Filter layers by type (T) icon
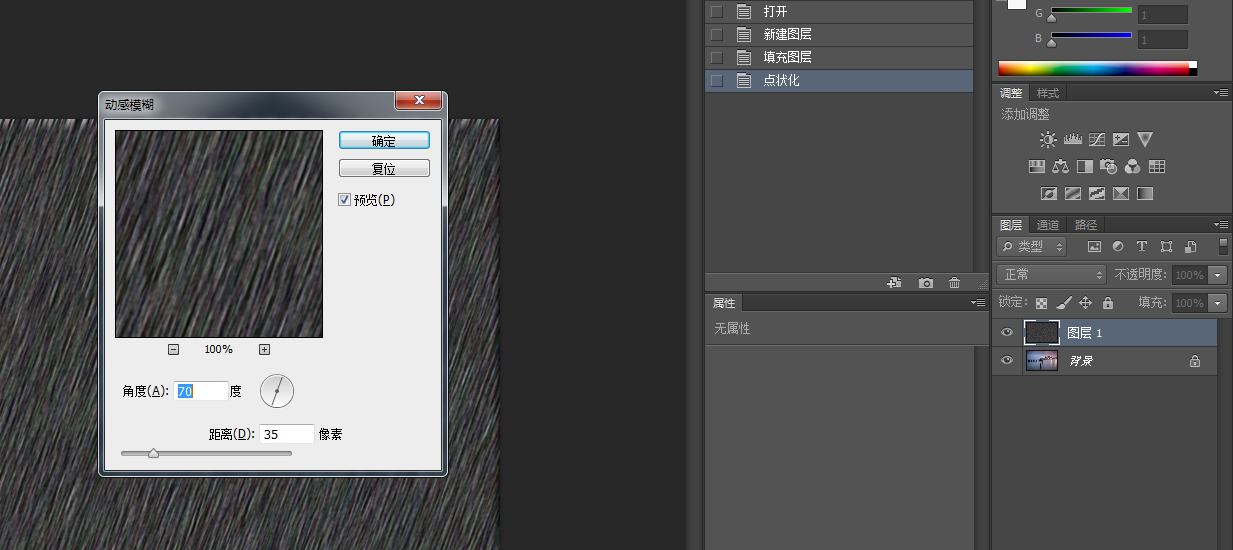 1142,246
